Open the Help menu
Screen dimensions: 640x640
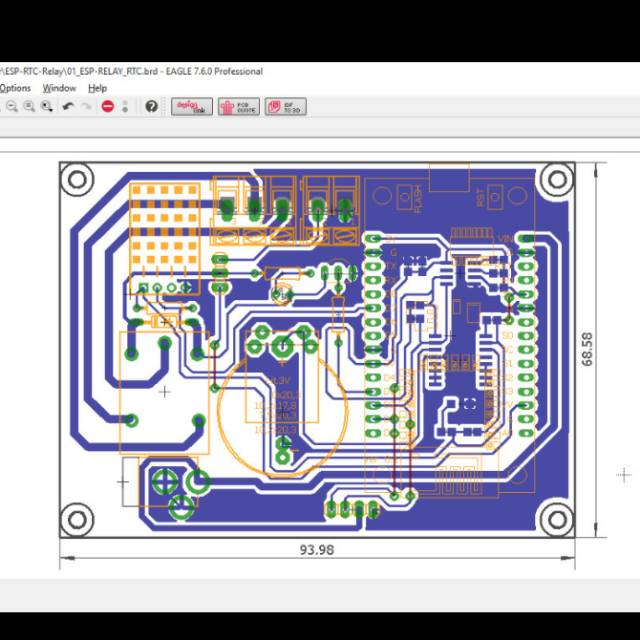coord(98,88)
